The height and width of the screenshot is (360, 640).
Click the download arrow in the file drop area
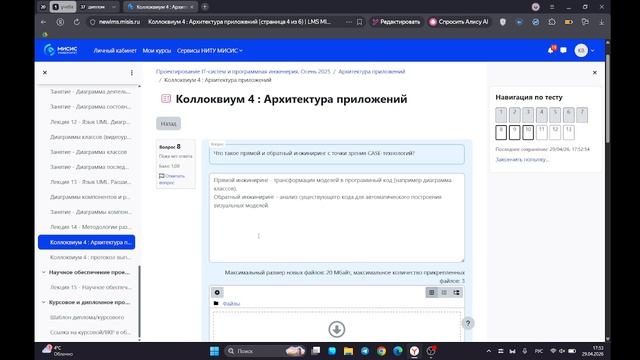337,329
